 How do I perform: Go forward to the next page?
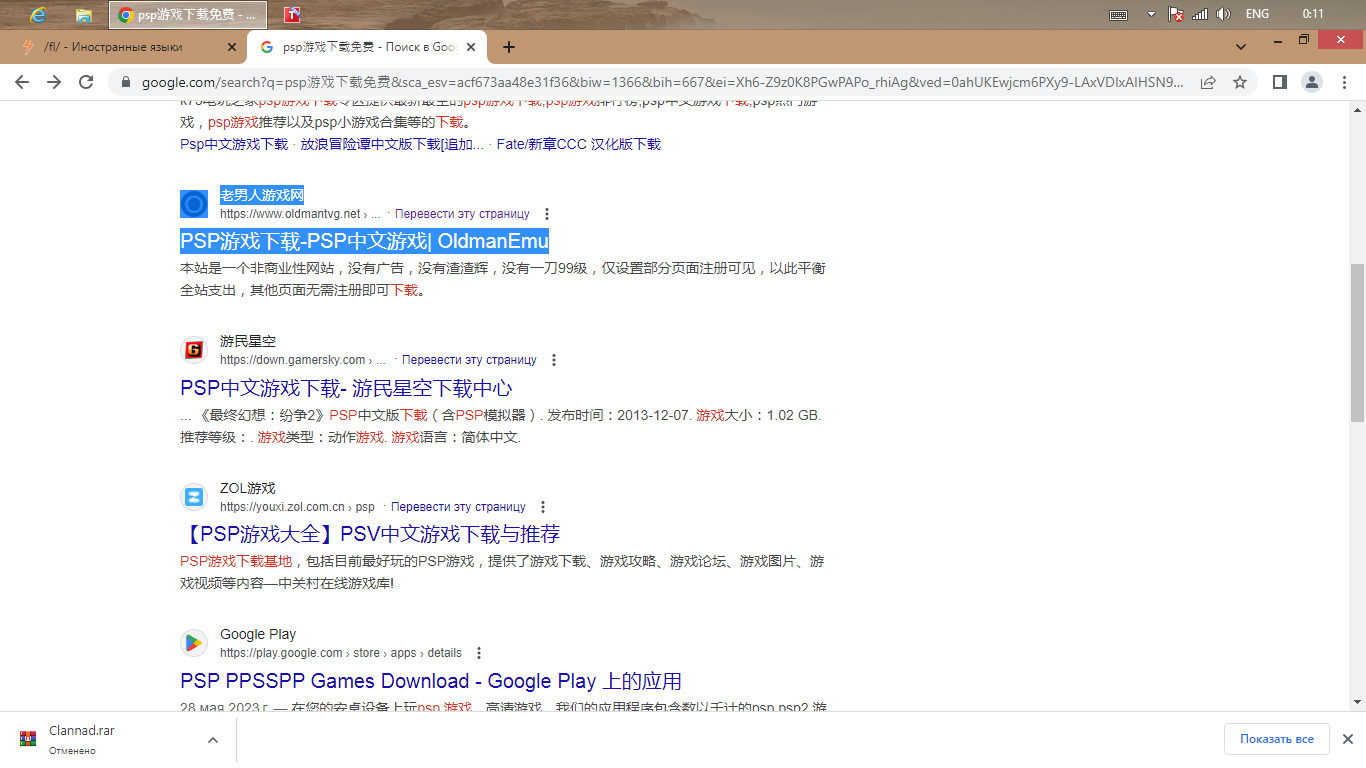point(54,82)
